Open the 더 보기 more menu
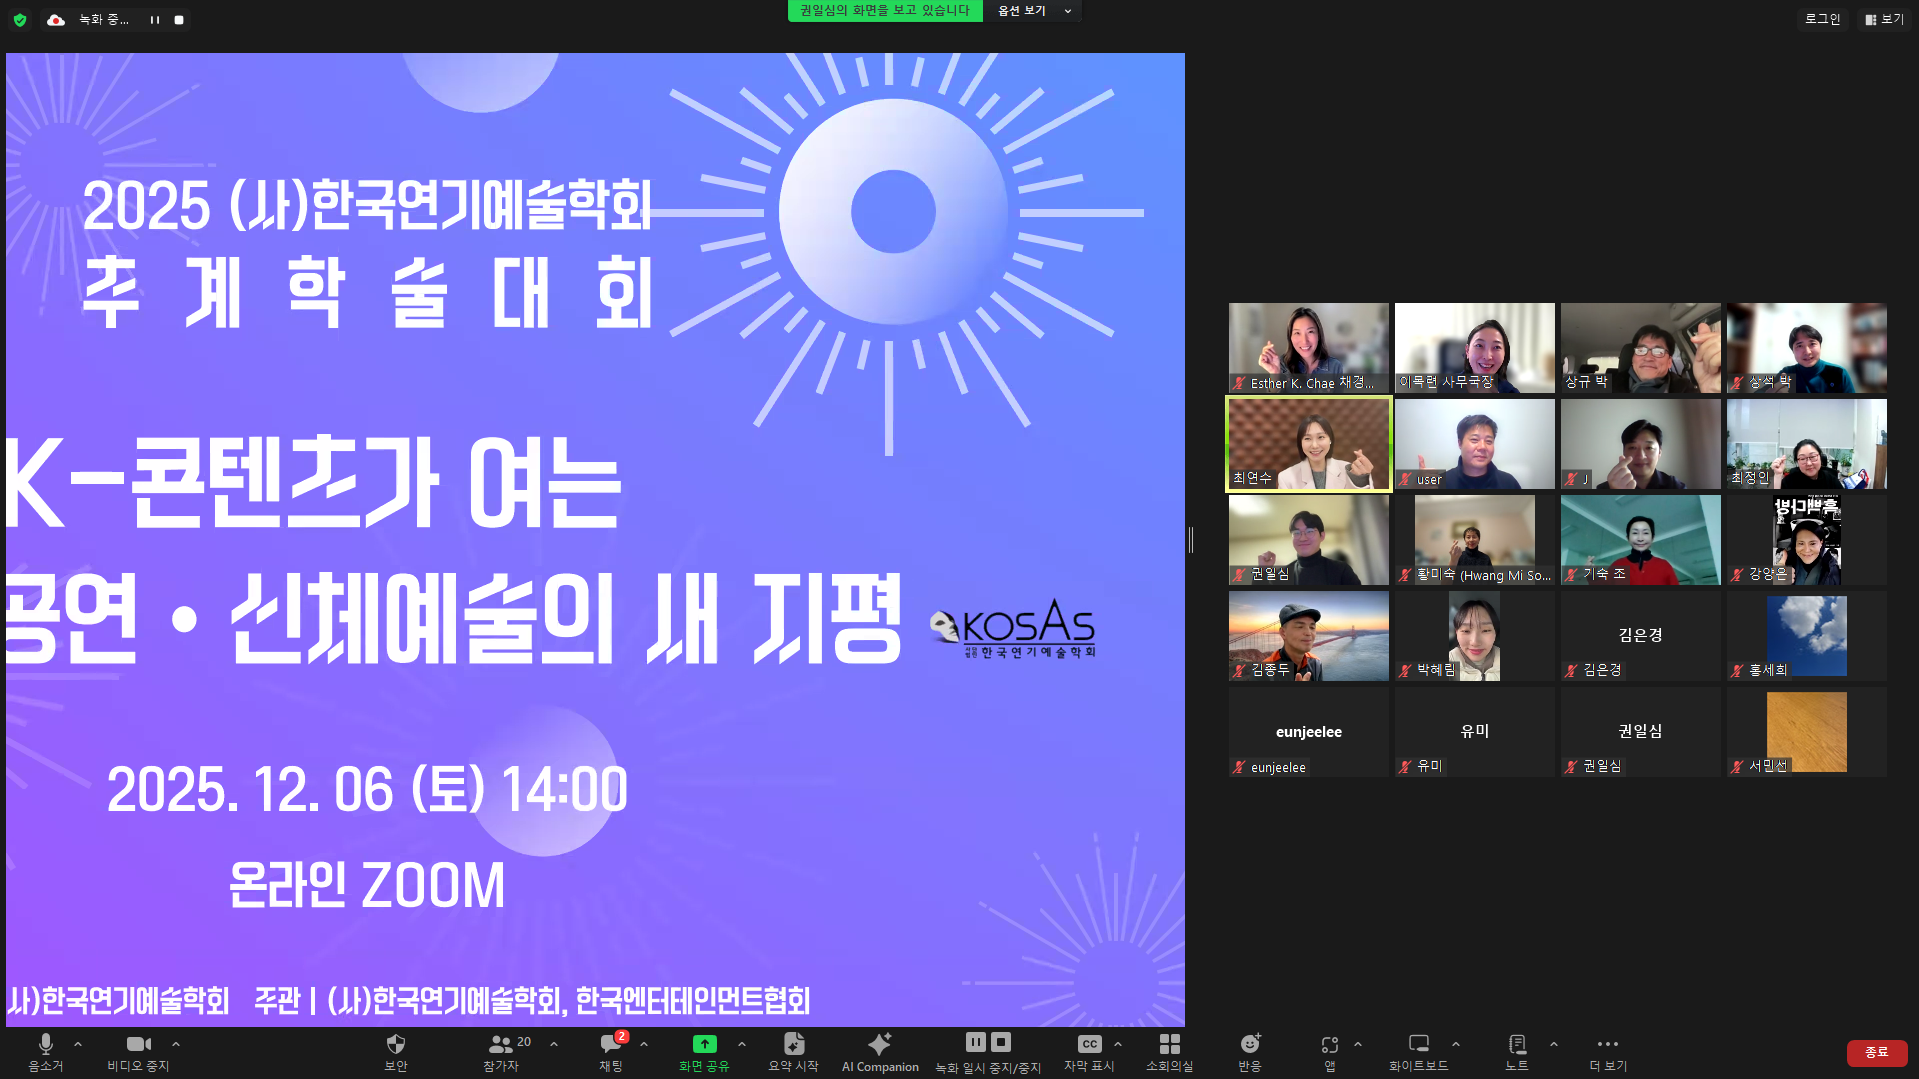 (1607, 1051)
